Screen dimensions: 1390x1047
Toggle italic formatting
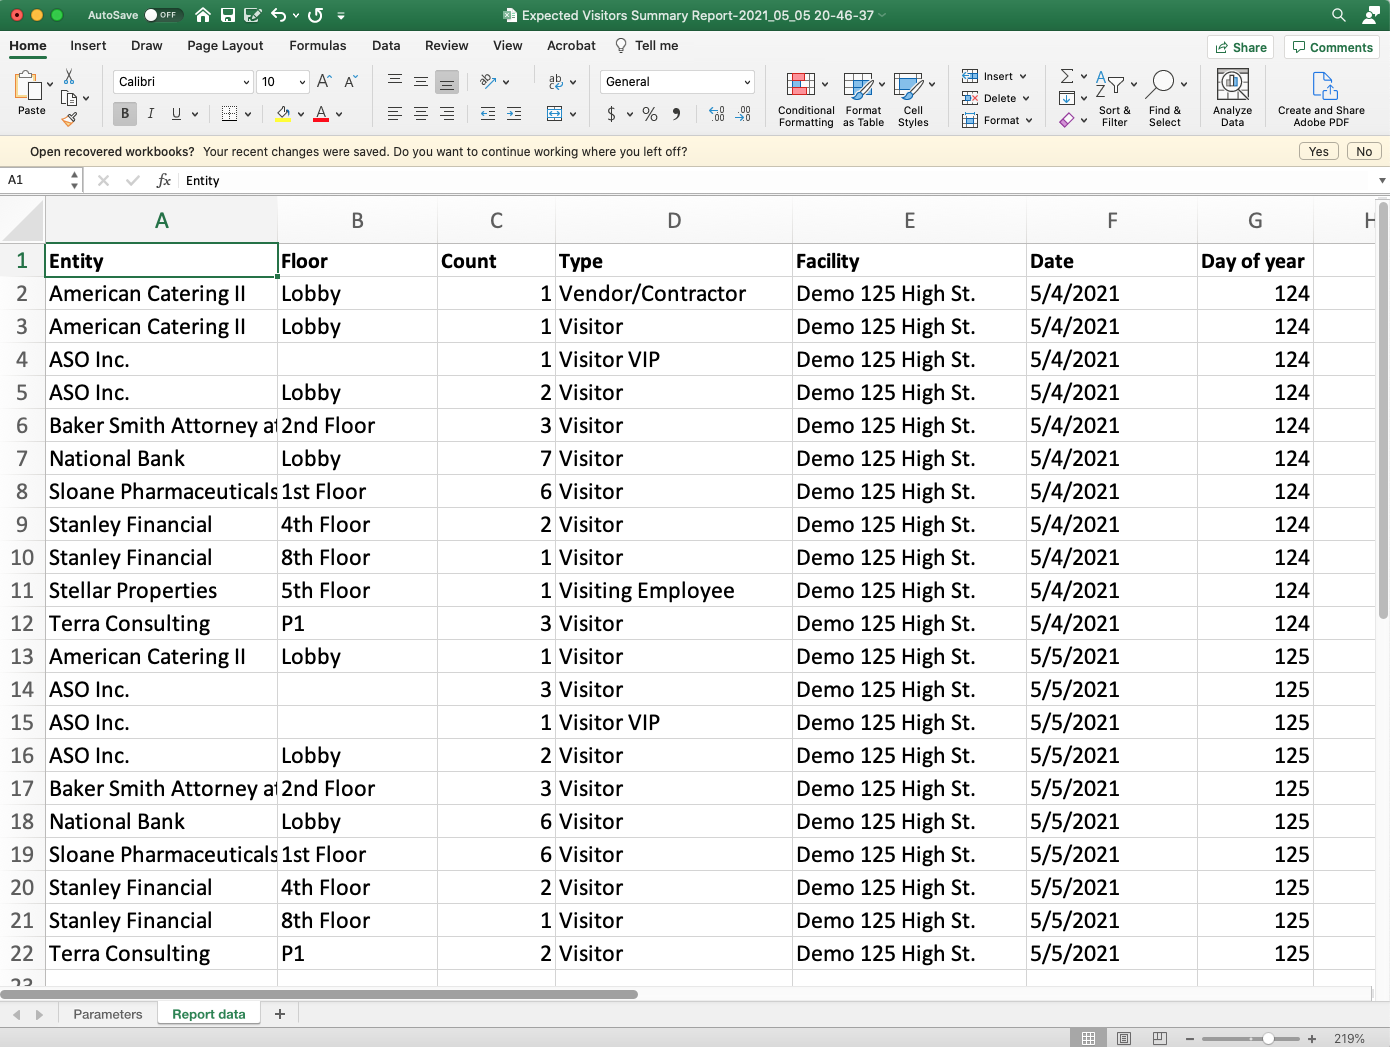coord(151,113)
